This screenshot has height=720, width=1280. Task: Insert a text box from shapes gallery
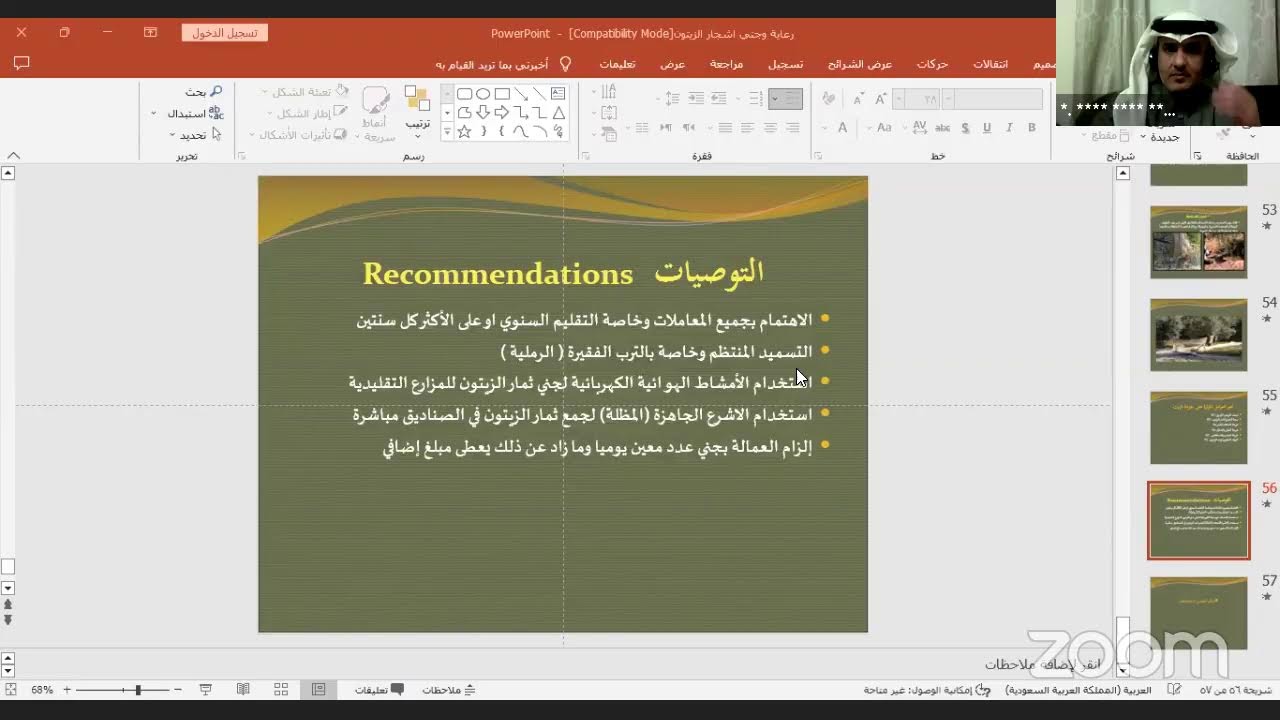tap(557, 94)
